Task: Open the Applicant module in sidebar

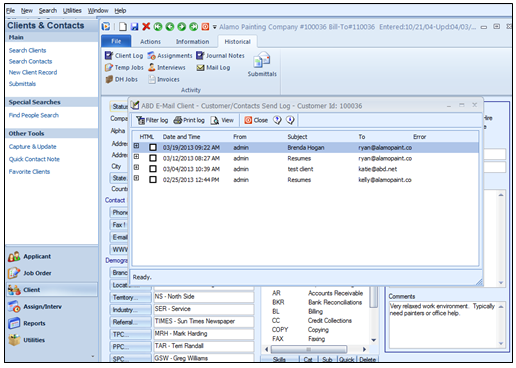Action: coord(52,257)
